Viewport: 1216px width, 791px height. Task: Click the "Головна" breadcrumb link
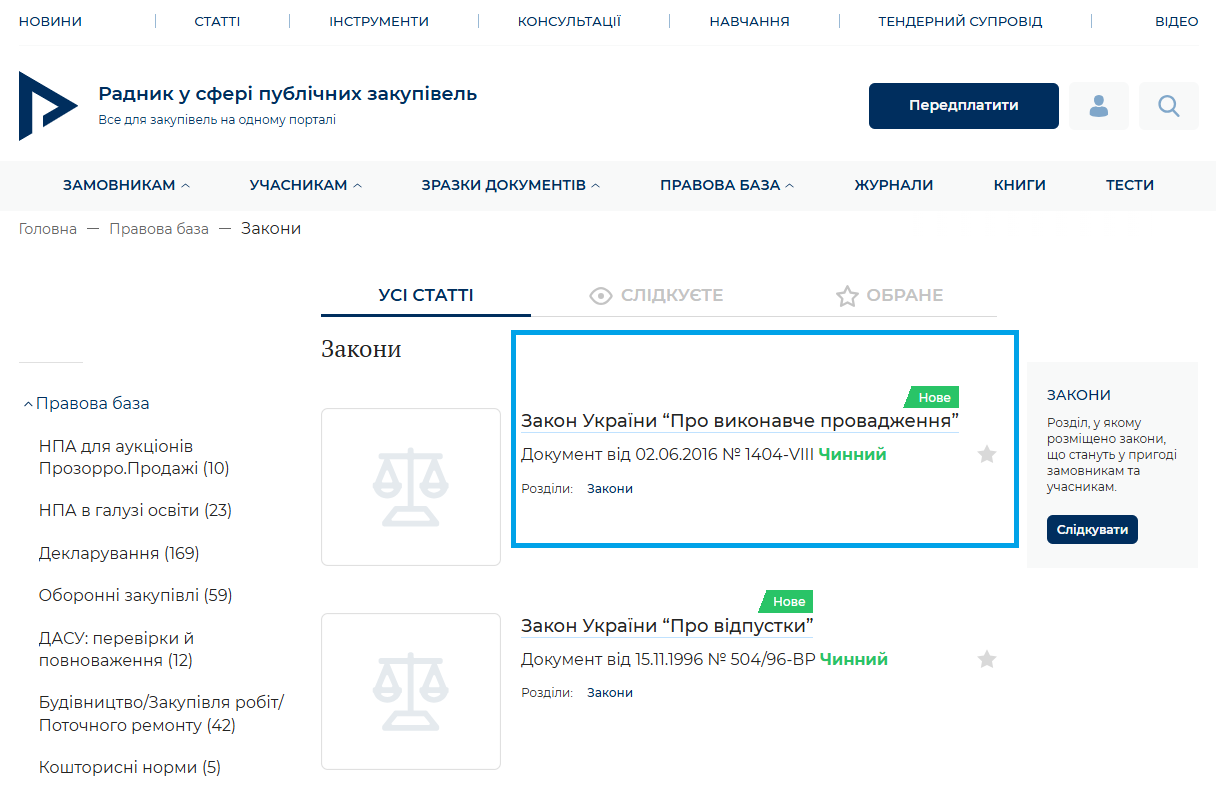click(48, 229)
